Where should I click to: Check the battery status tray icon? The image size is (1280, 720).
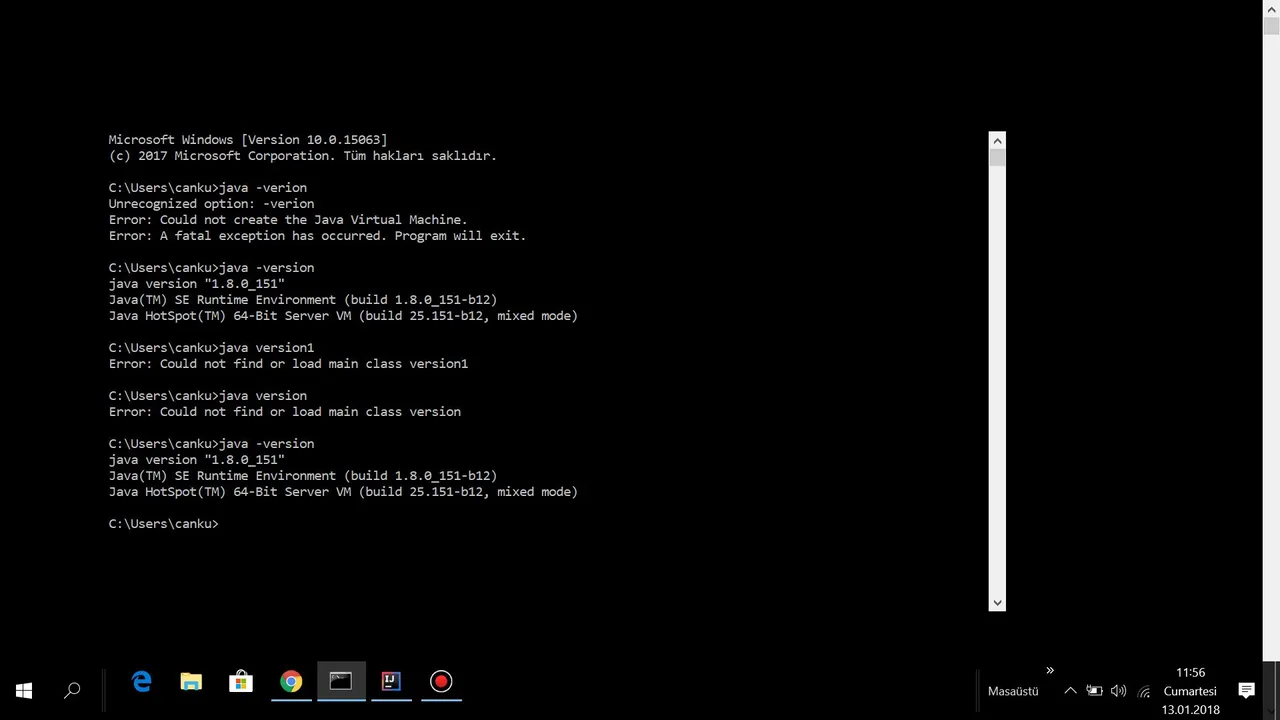[1094, 691]
